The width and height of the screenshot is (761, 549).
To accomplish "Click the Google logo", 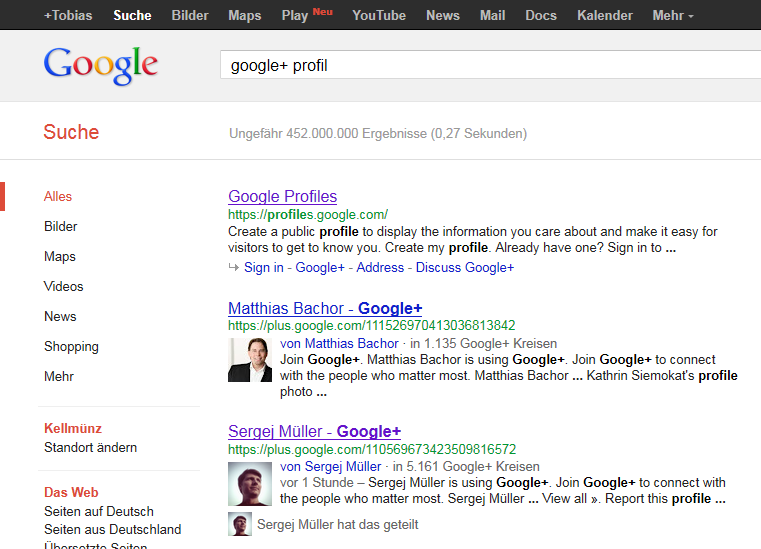I will pos(100,66).
